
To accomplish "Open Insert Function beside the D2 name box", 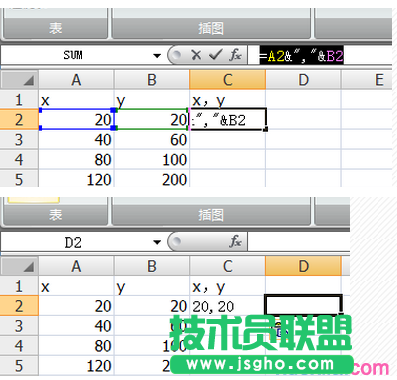I will tap(235, 241).
